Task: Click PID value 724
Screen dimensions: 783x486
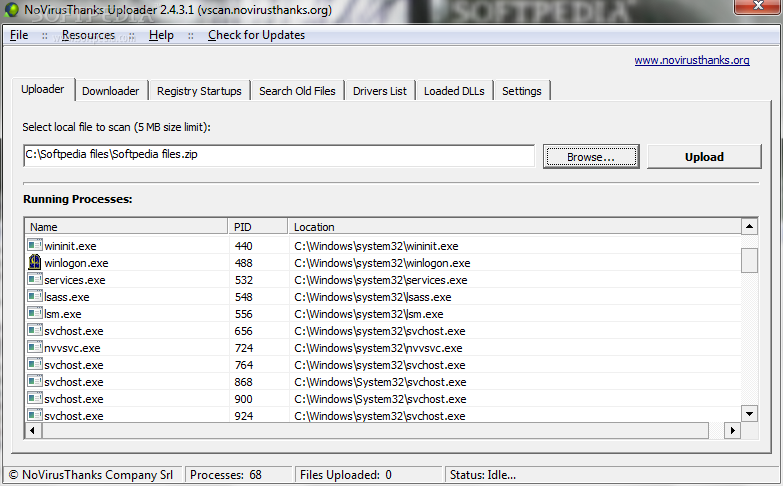Action: point(244,348)
